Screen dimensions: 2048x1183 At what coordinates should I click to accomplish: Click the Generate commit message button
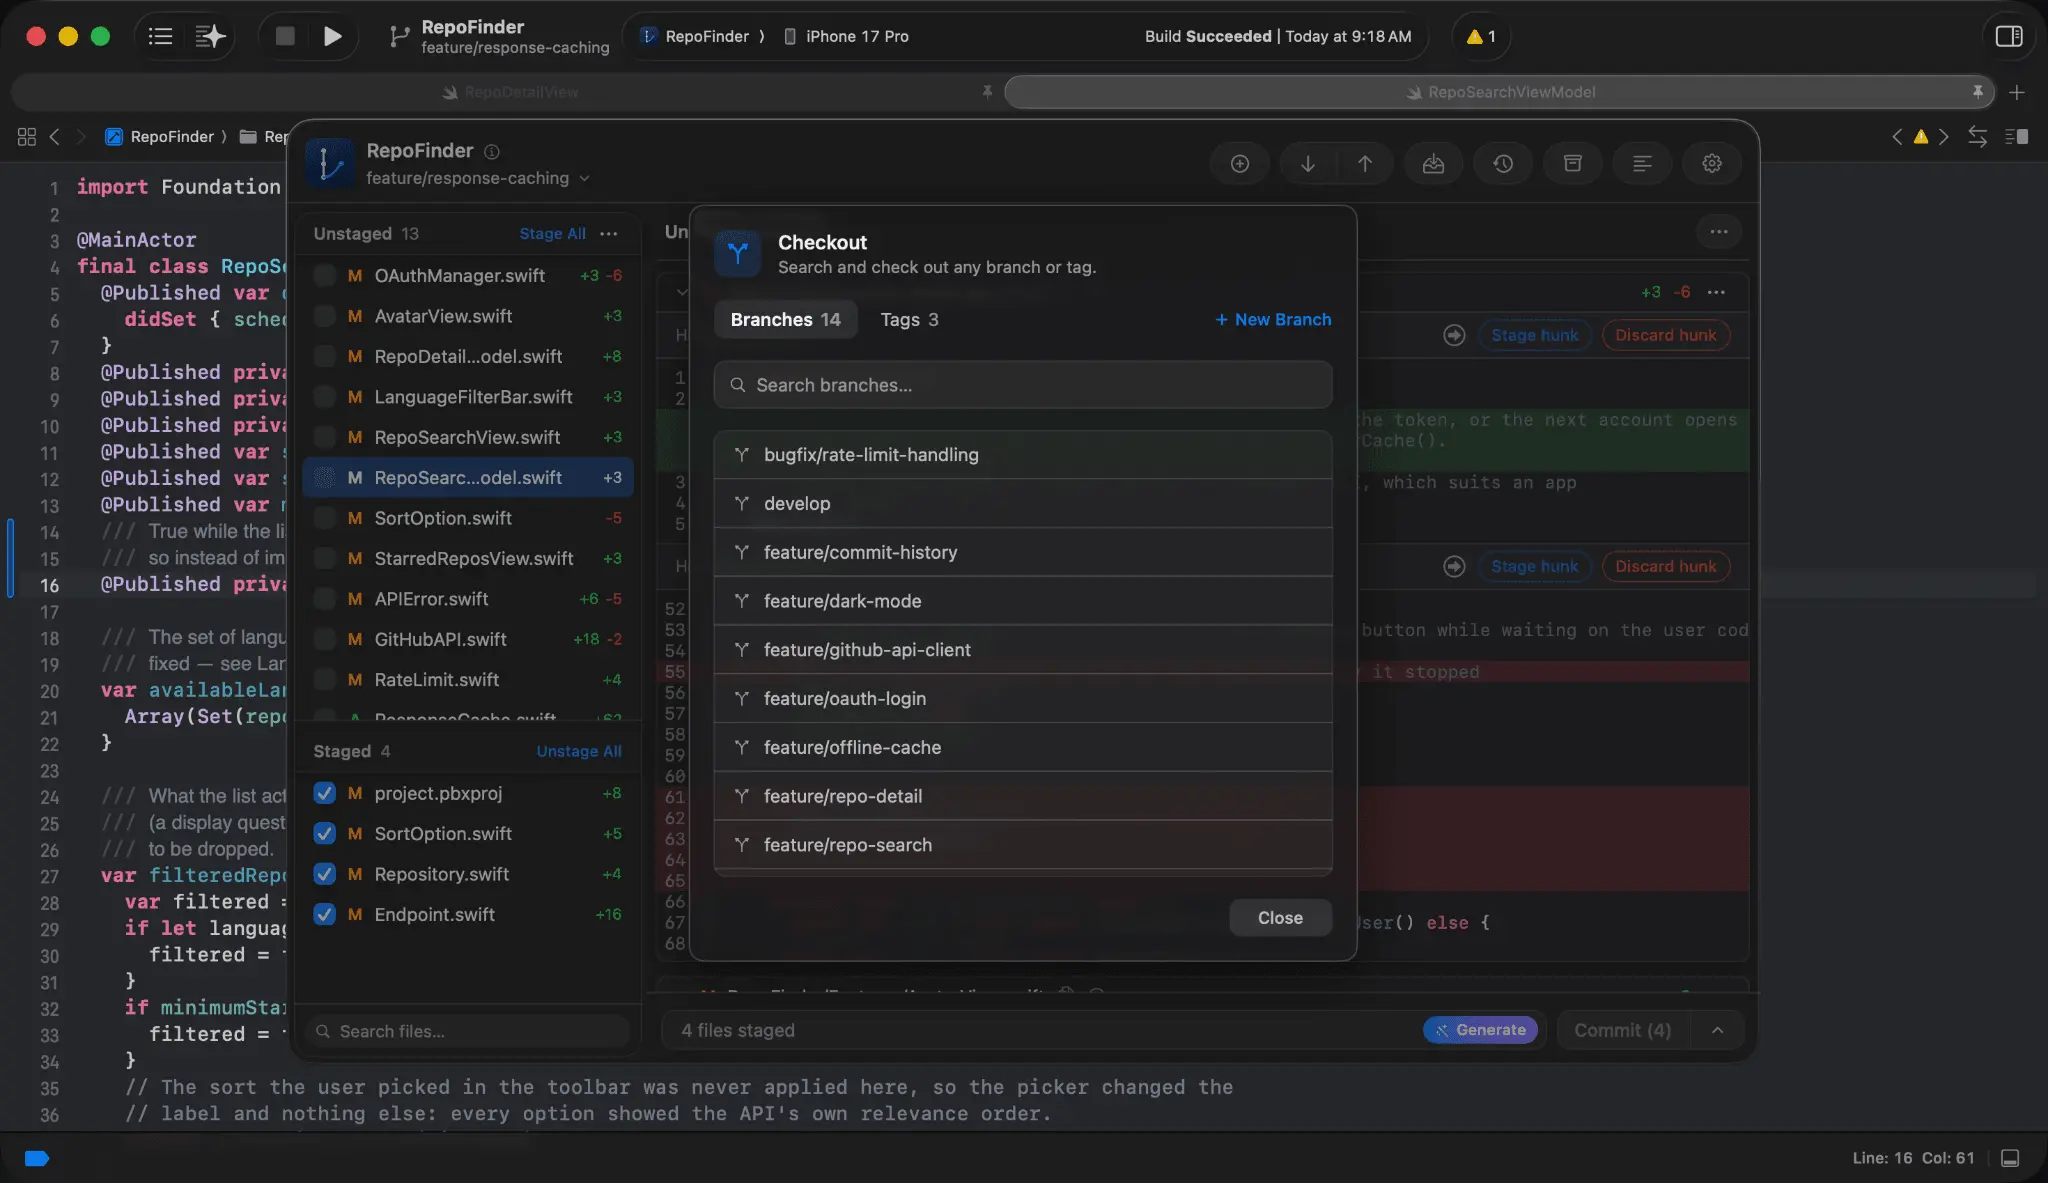point(1480,1030)
